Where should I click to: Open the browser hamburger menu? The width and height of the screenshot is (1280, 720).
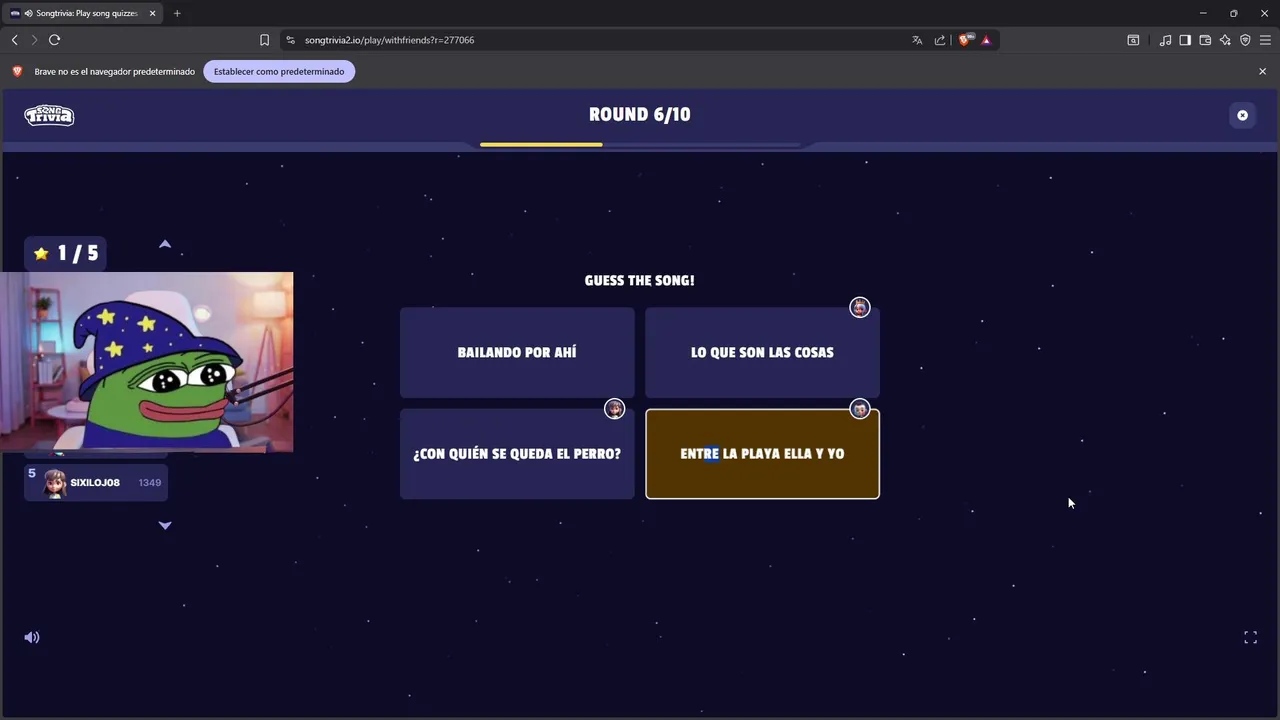1265,40
